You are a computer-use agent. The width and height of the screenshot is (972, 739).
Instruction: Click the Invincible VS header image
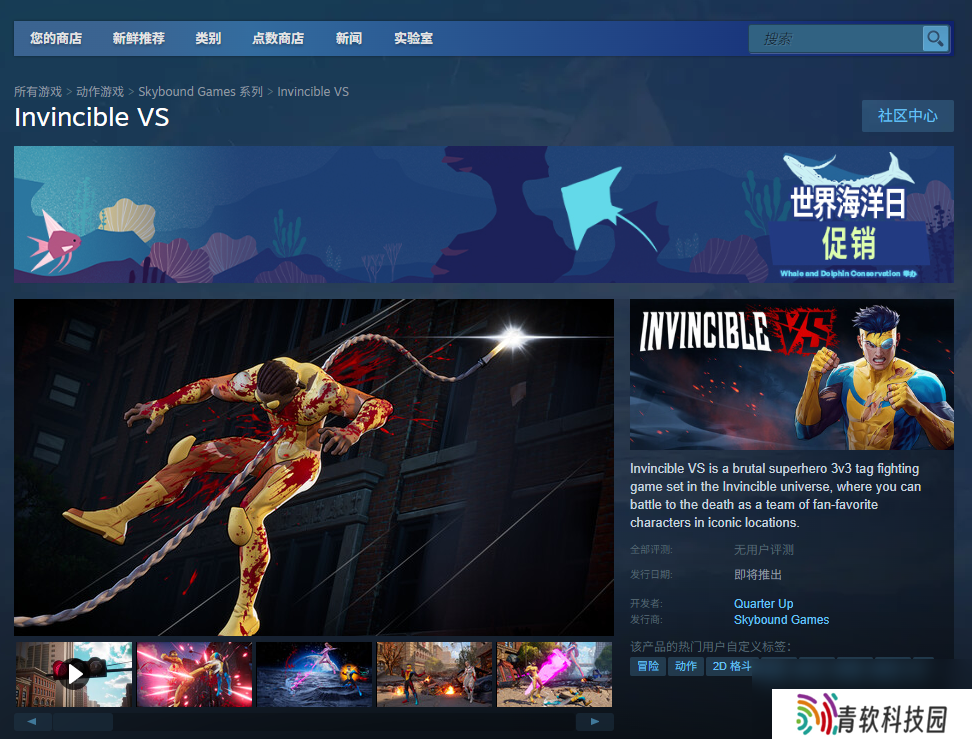792,374
